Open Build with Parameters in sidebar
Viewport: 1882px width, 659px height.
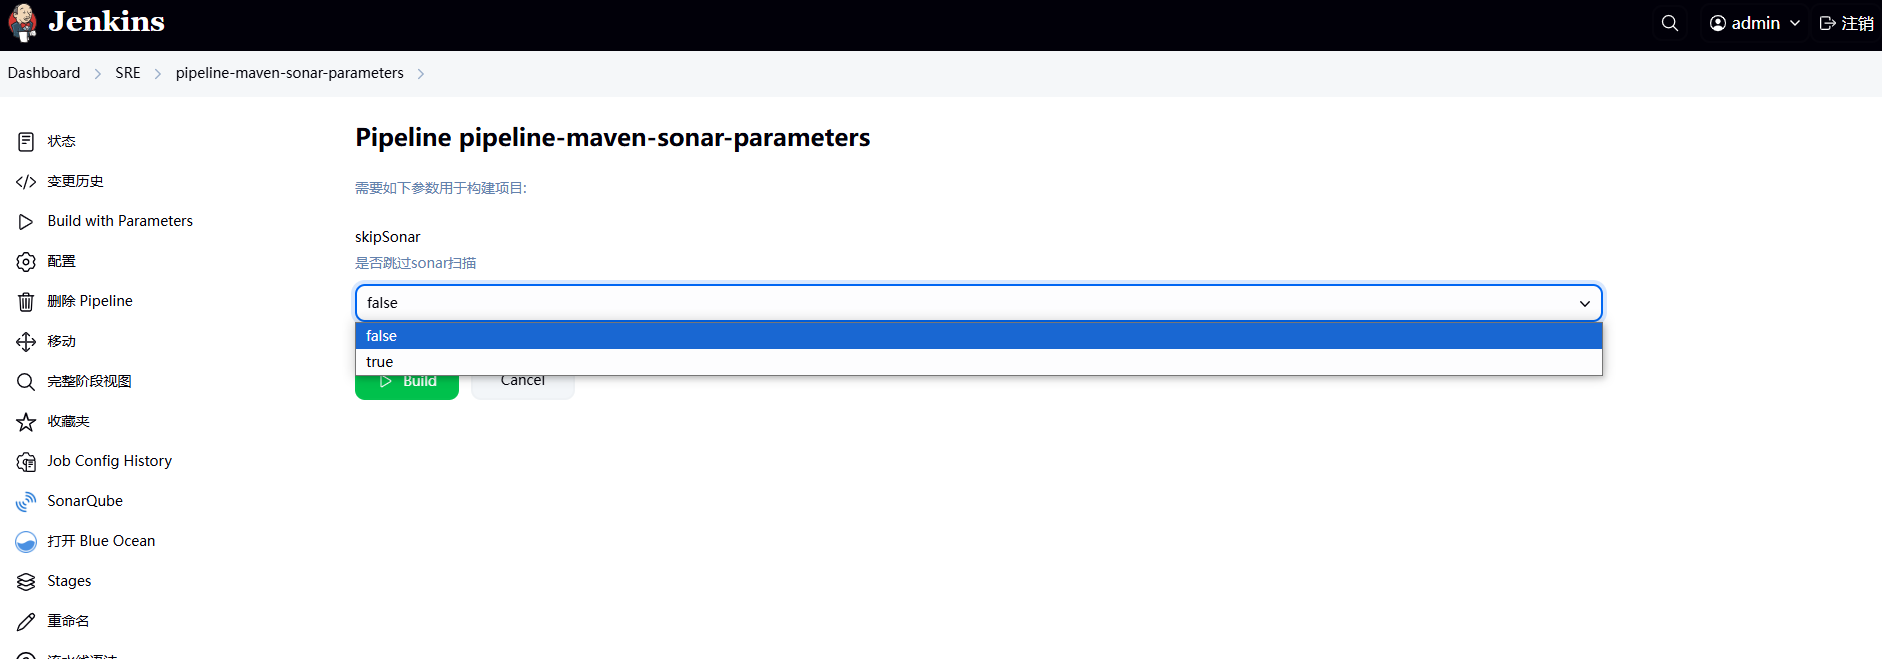tap(120, 221)
